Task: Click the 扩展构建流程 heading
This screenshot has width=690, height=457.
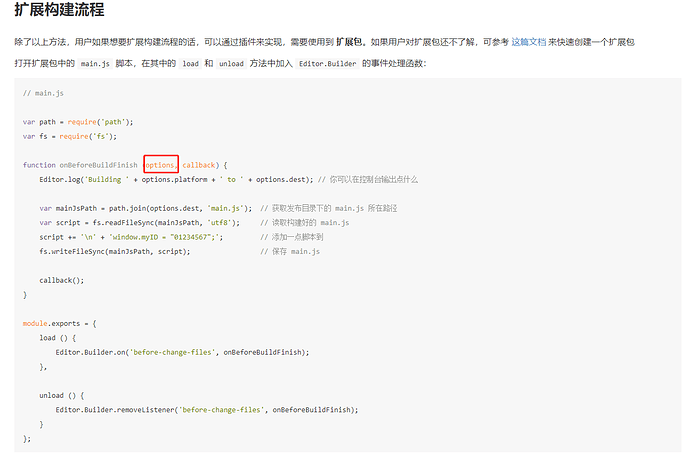Action: 59,9
